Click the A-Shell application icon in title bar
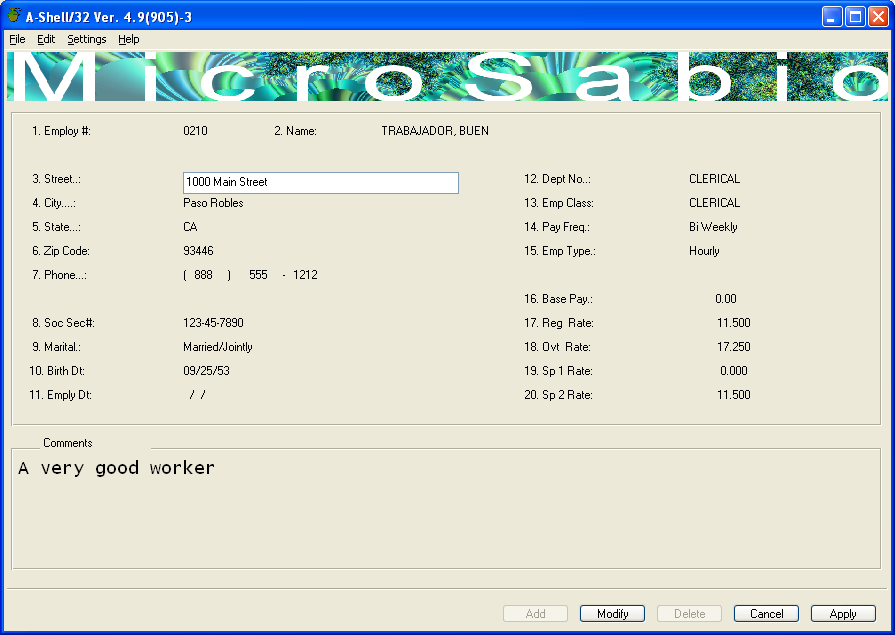 point(13,15)
